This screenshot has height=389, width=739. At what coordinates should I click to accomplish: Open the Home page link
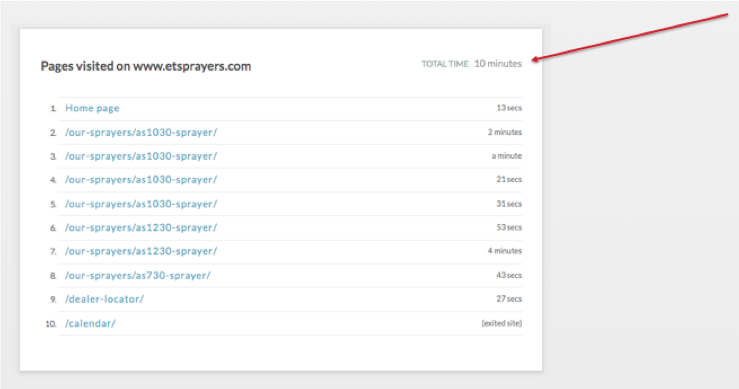(x=92, y=108)
